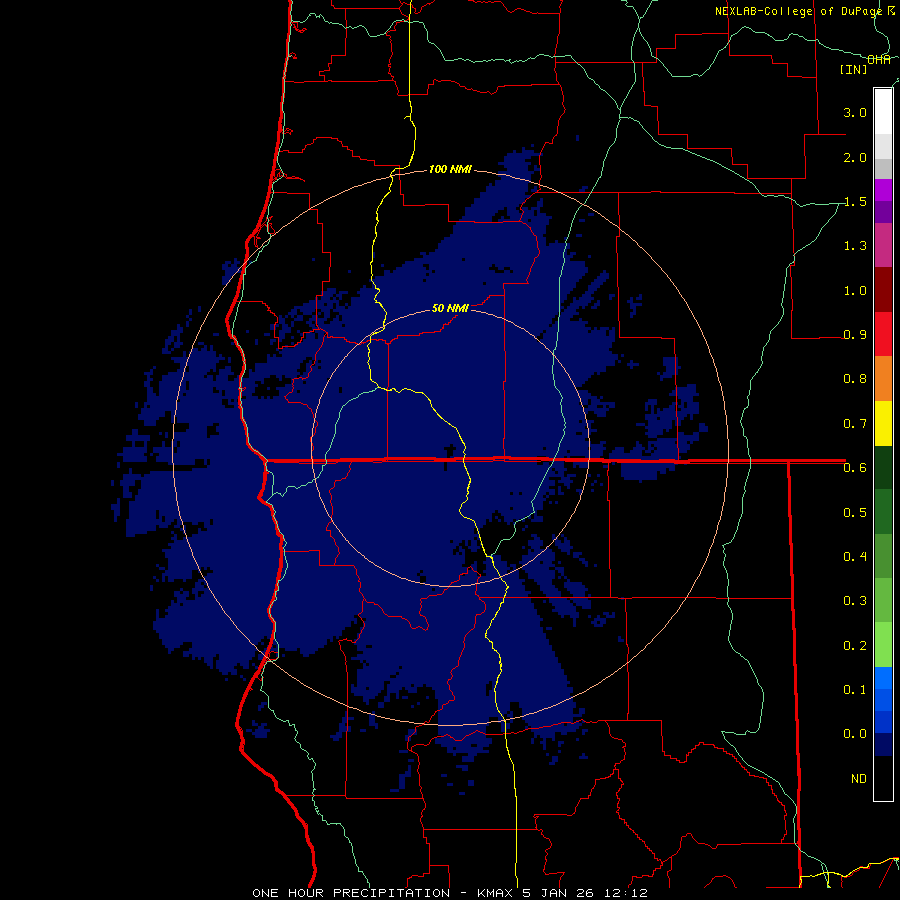Click the OHA product code label
900x900 pixels.
pos(879,60)
